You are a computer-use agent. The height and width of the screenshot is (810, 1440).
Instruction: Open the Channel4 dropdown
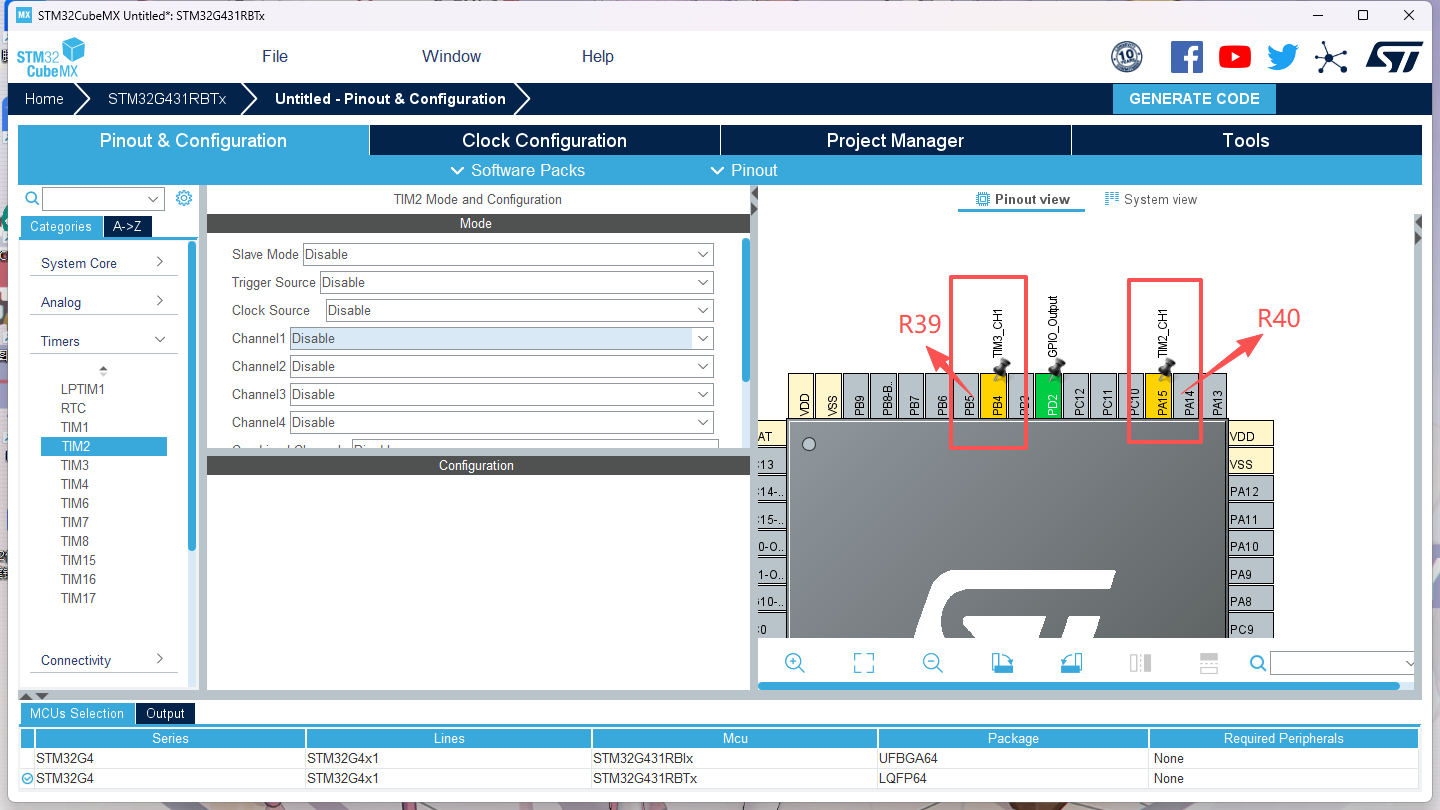pos(501,422)
